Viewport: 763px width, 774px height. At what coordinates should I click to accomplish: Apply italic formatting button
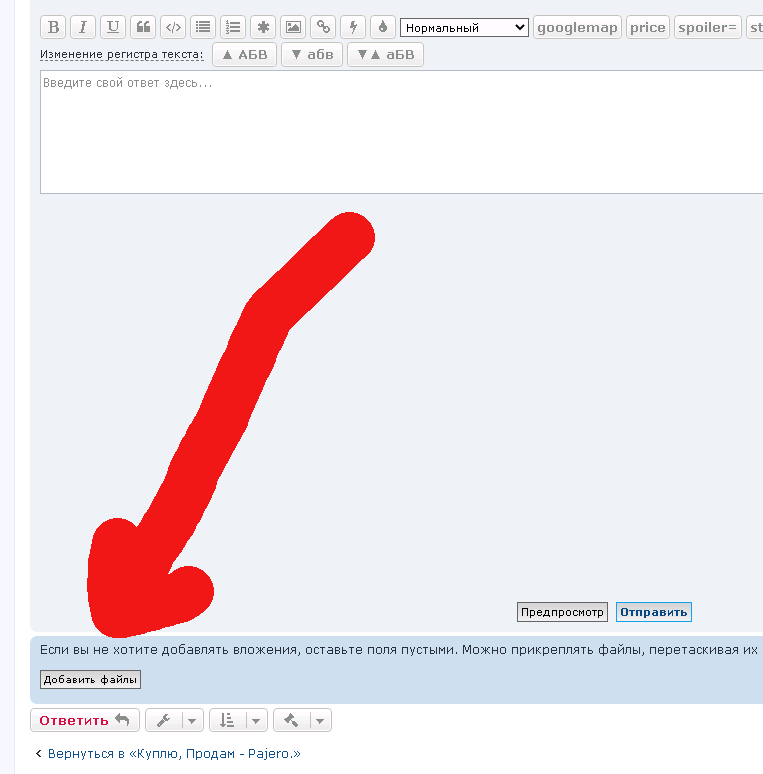[x=83, y=27]
